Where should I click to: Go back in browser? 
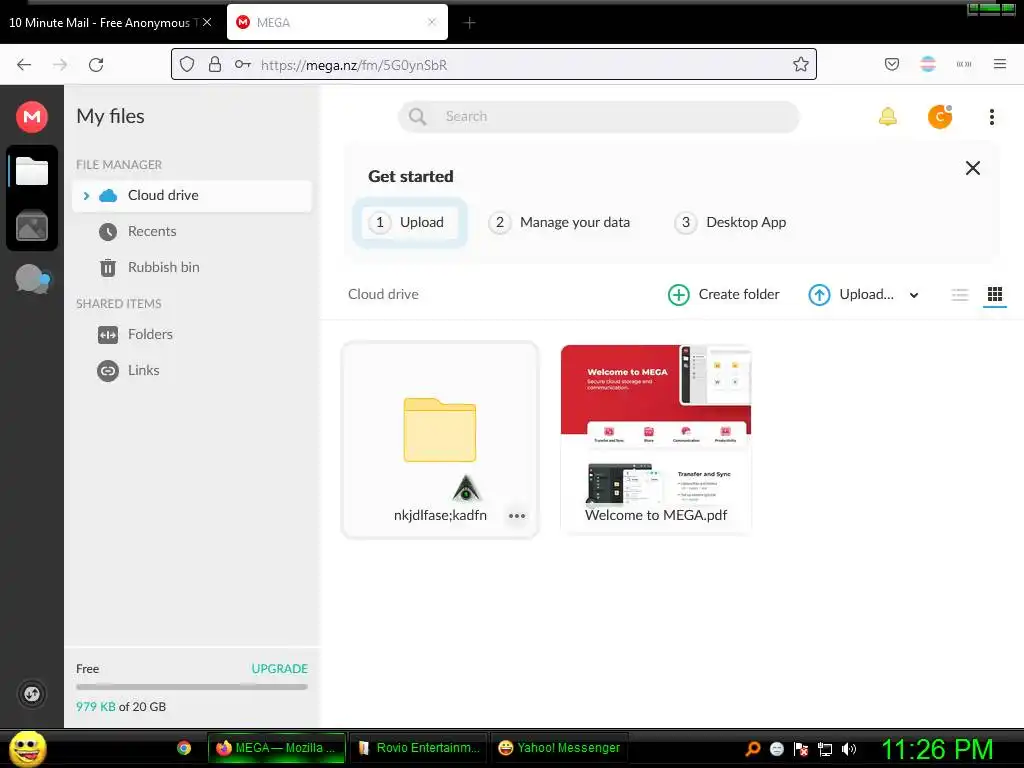point(24,65)
